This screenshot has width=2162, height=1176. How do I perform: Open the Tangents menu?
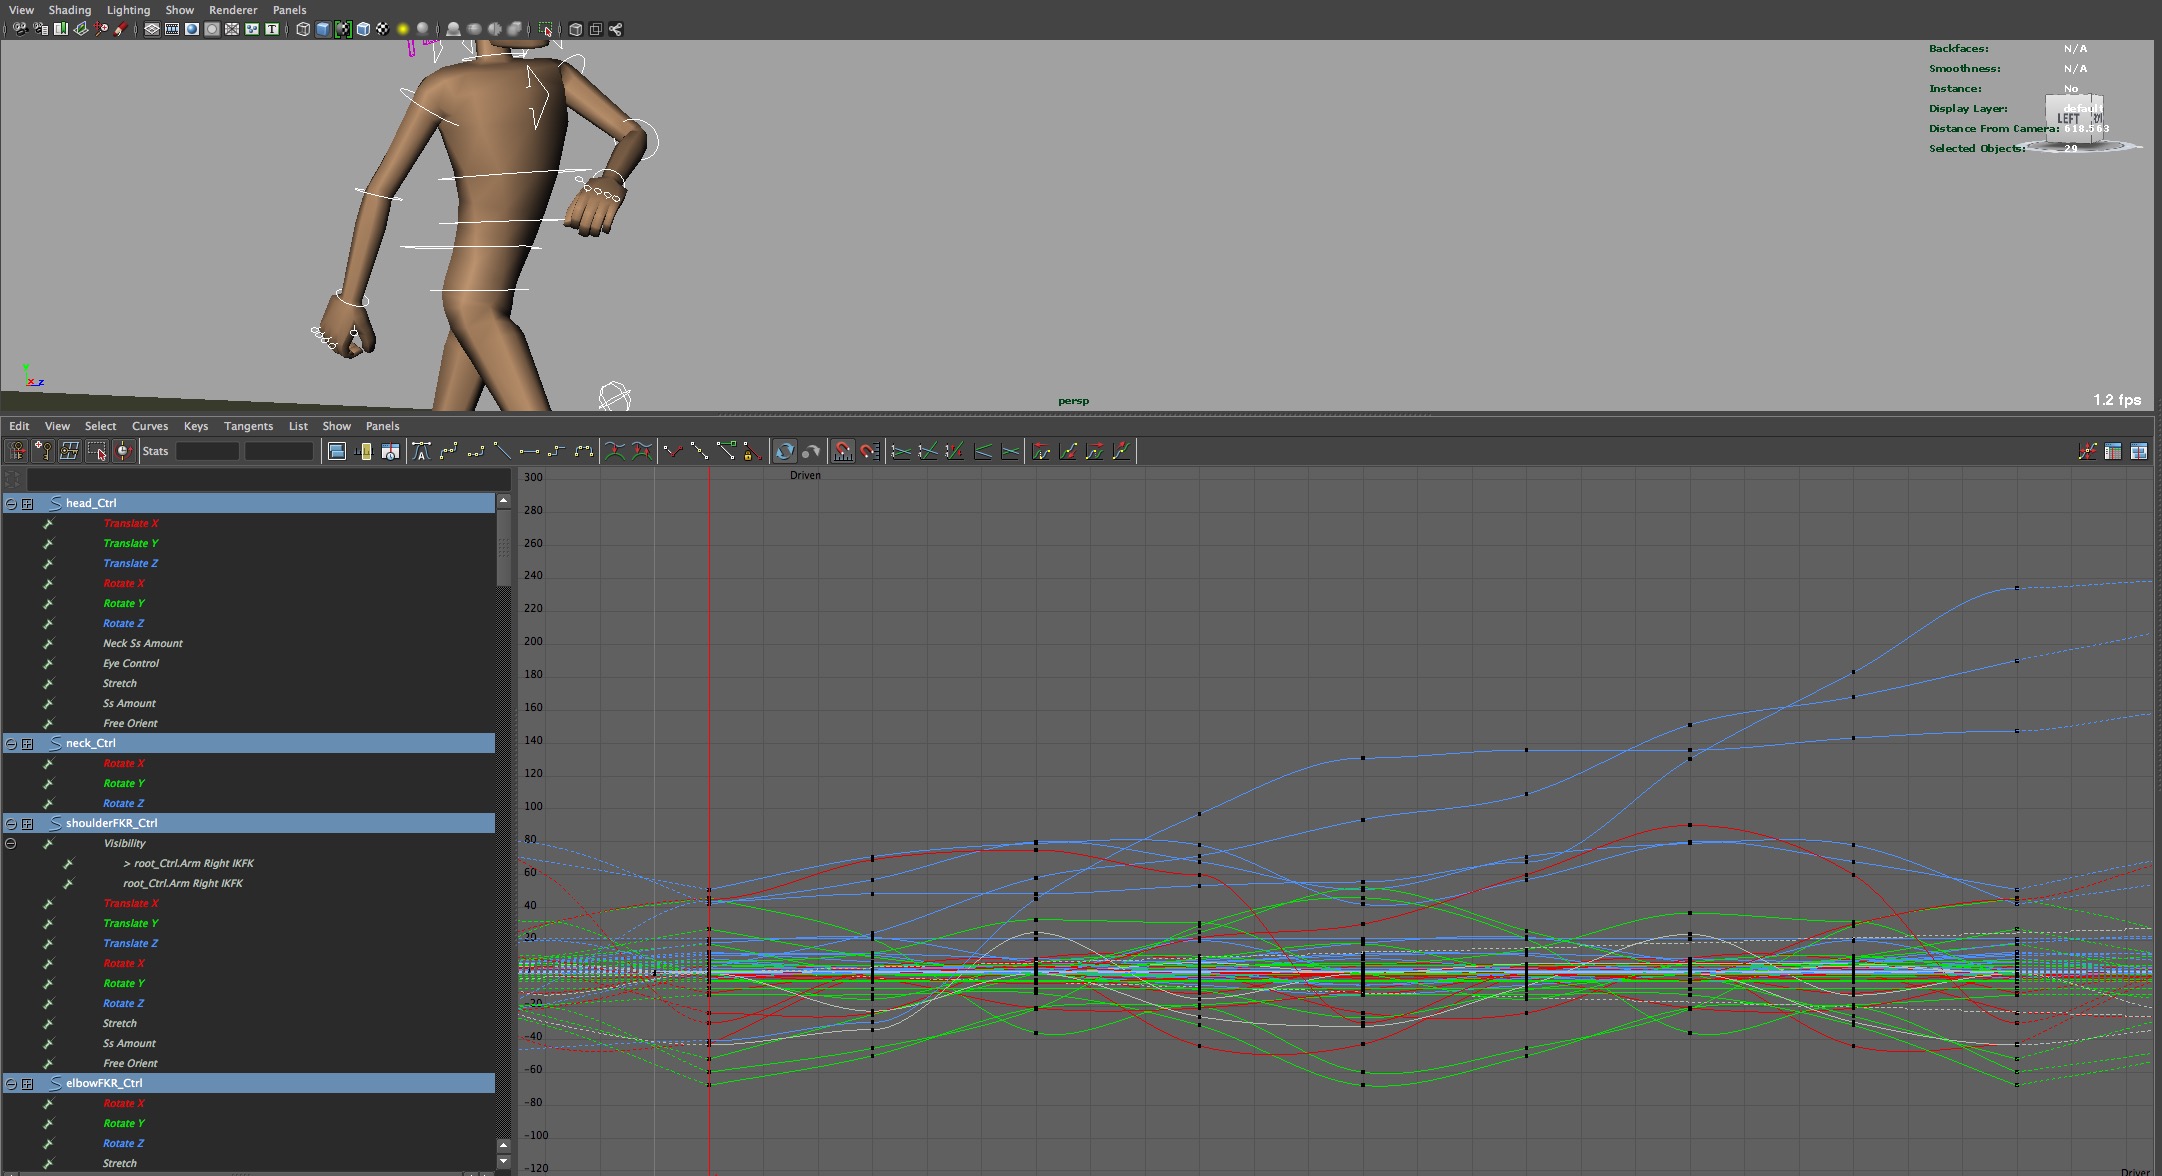pos(248,426)
